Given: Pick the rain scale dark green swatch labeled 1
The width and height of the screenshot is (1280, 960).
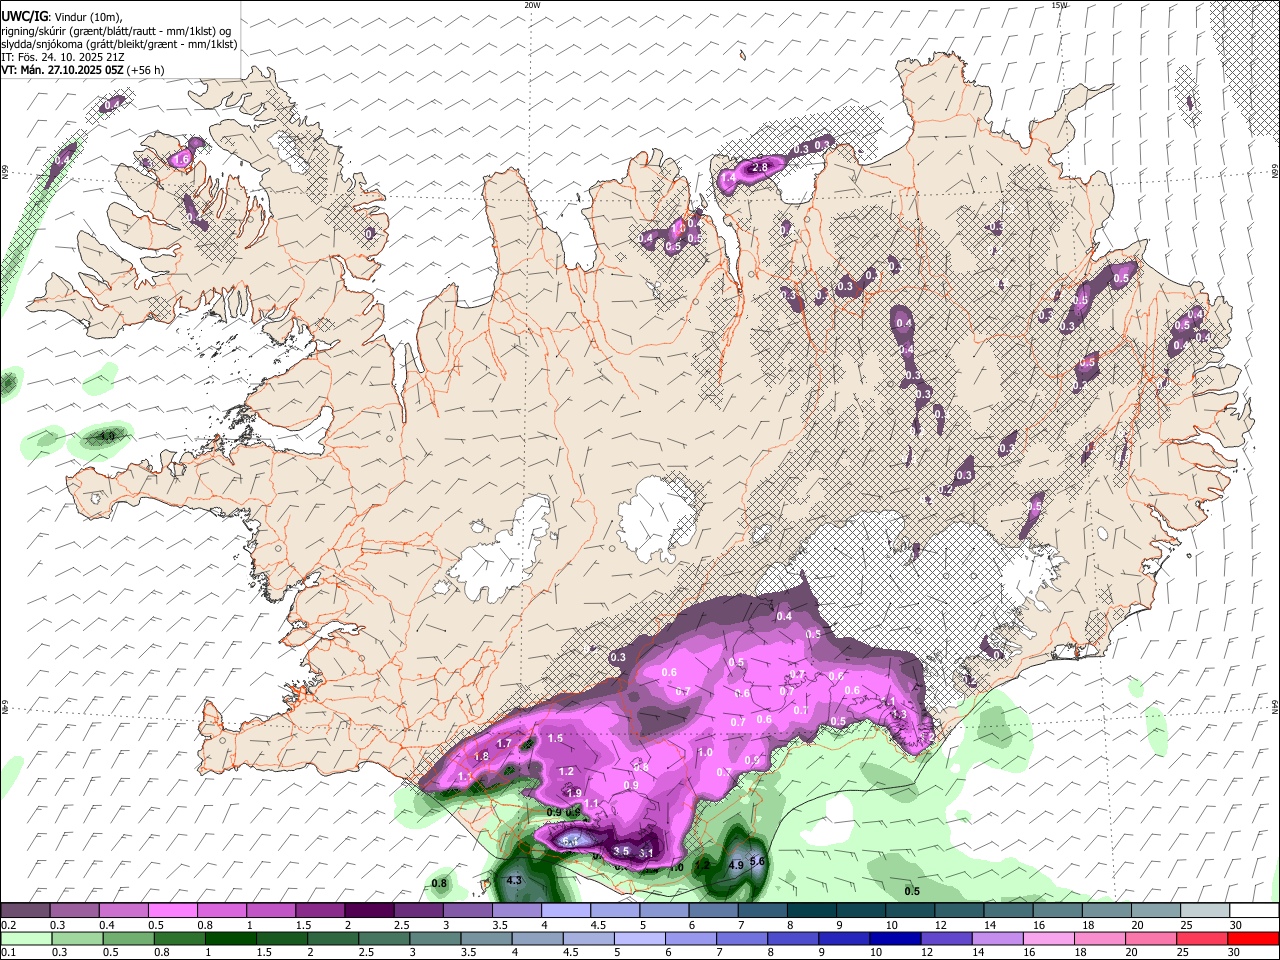Looking at the screenshot, I should coord(230,938).
